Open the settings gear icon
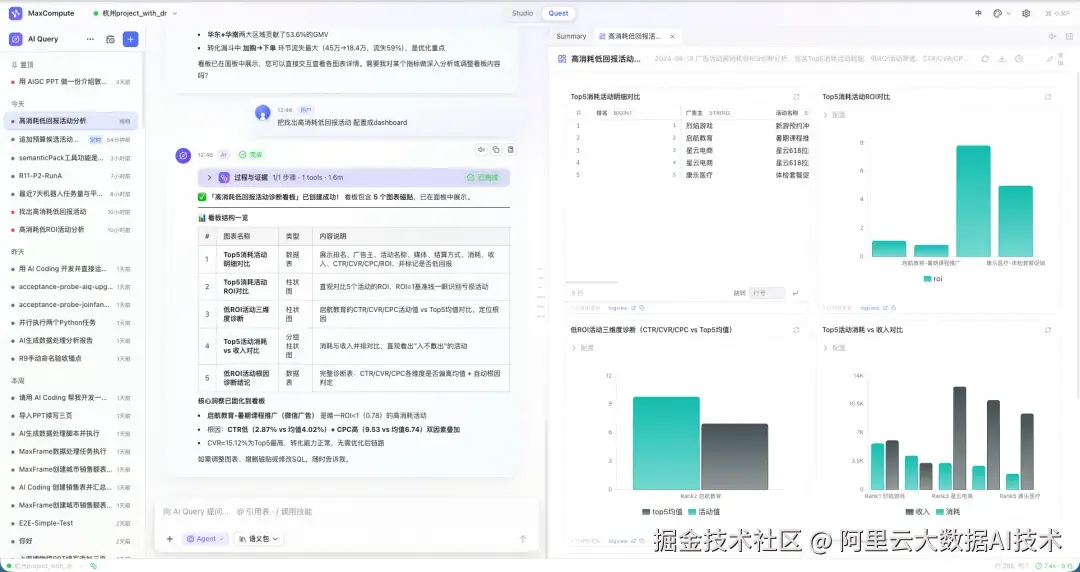Image resolution: width=1080 pixels, height=572 pixels. 1026,13
